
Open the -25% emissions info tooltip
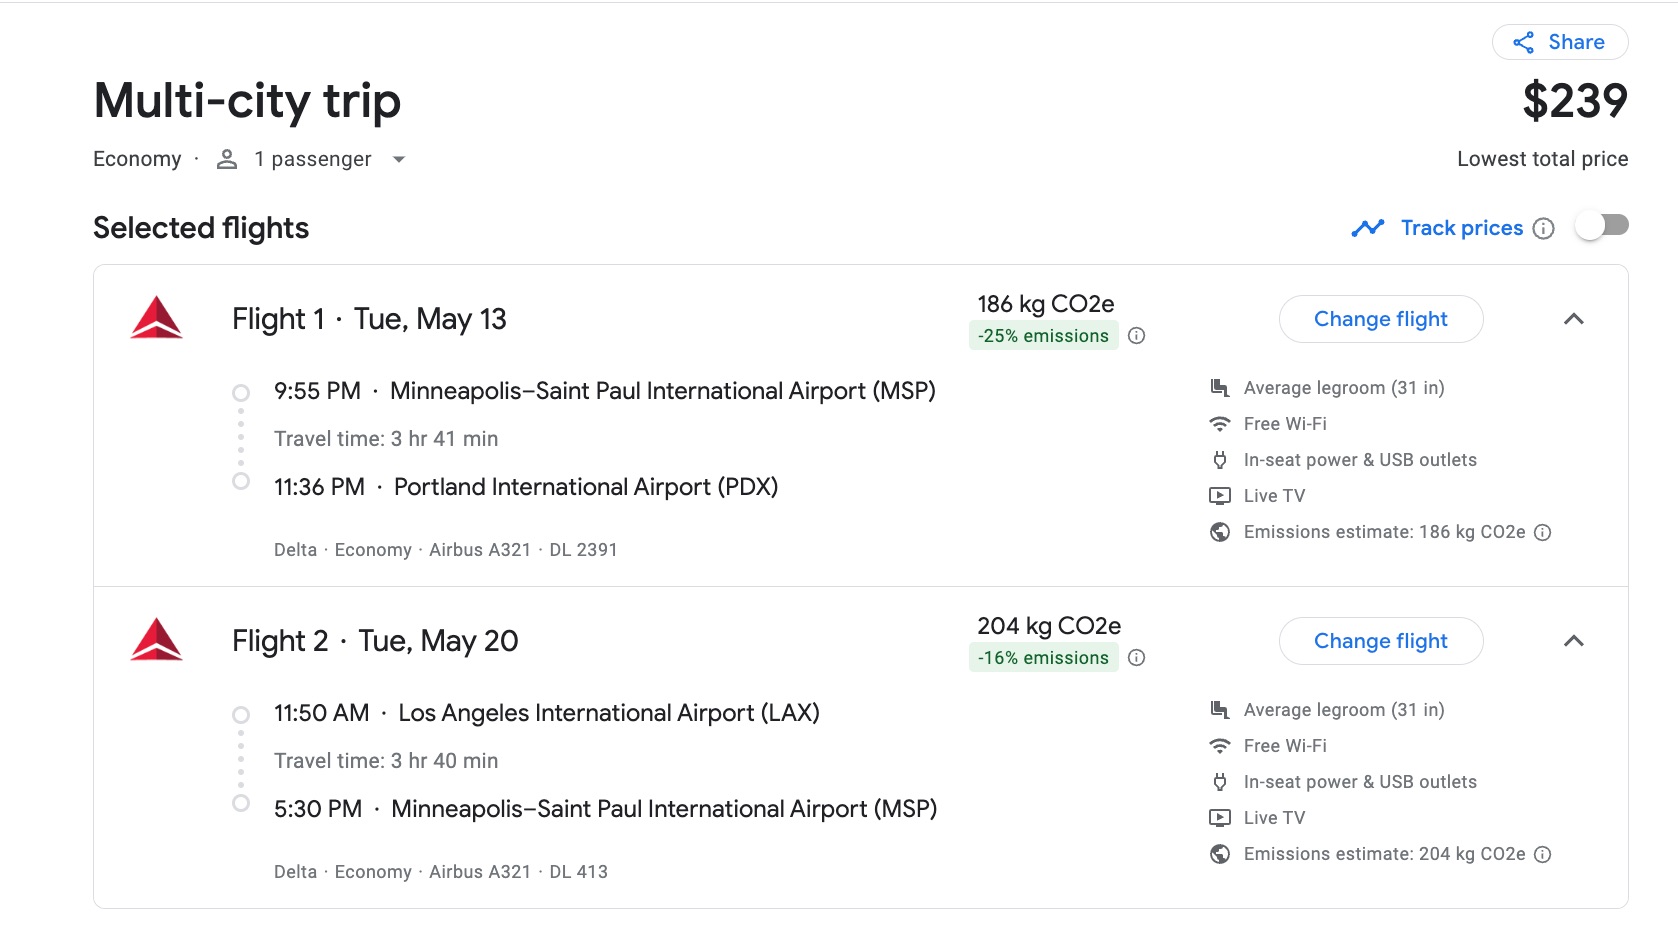coord(1137,336)
